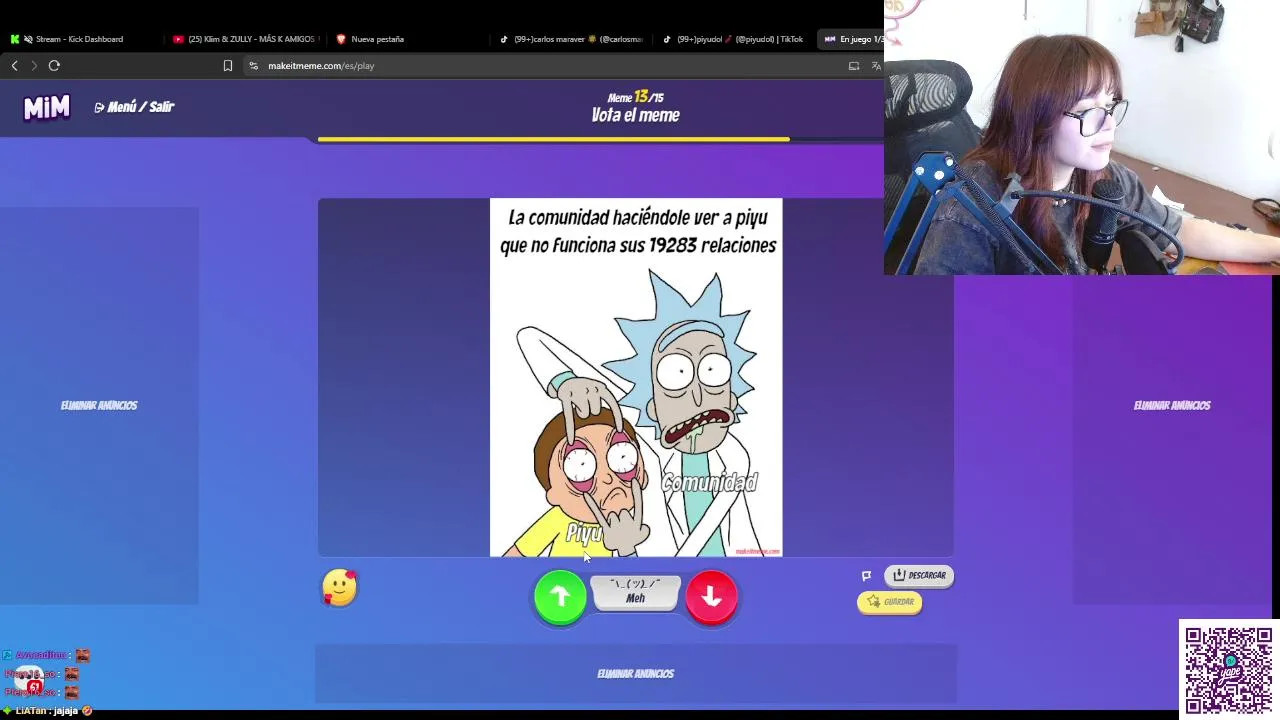
Task: Switch to Nueva pestaña tab
Action: [x=377, y=39]
